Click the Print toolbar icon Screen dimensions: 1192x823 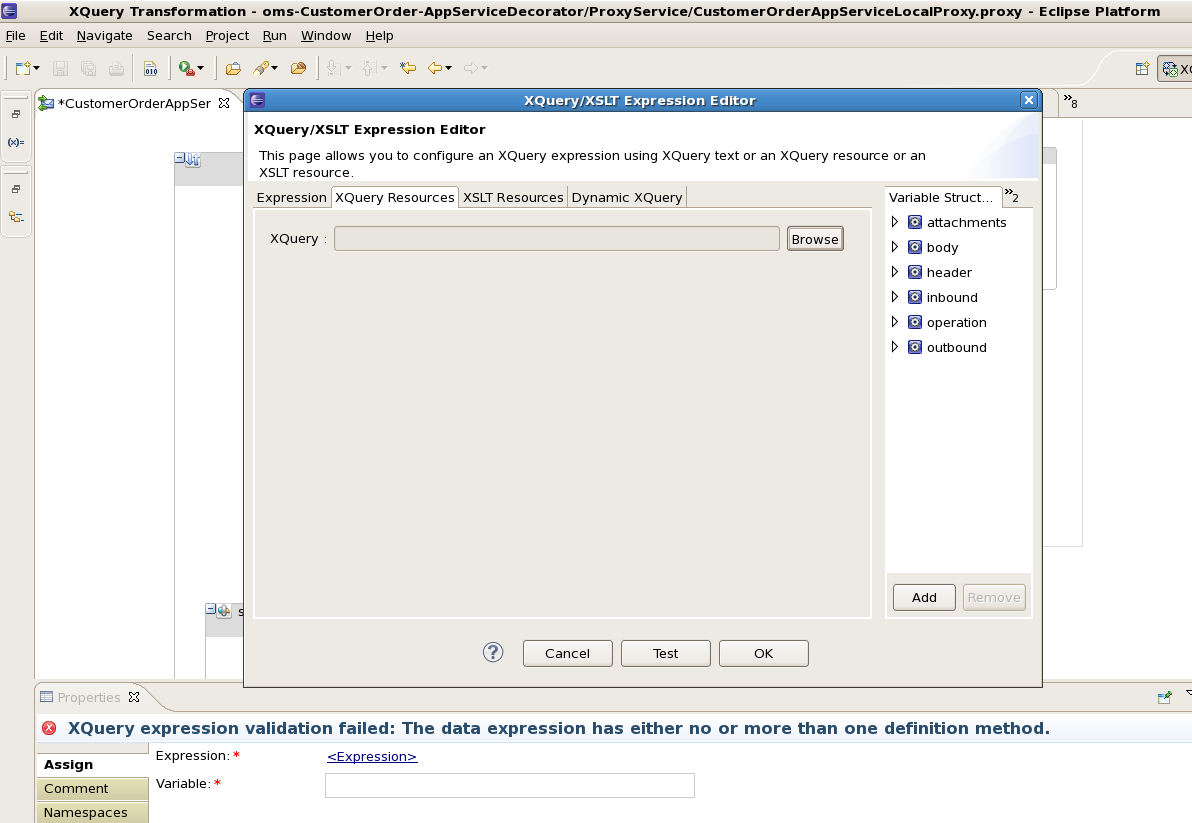point(116,68)
